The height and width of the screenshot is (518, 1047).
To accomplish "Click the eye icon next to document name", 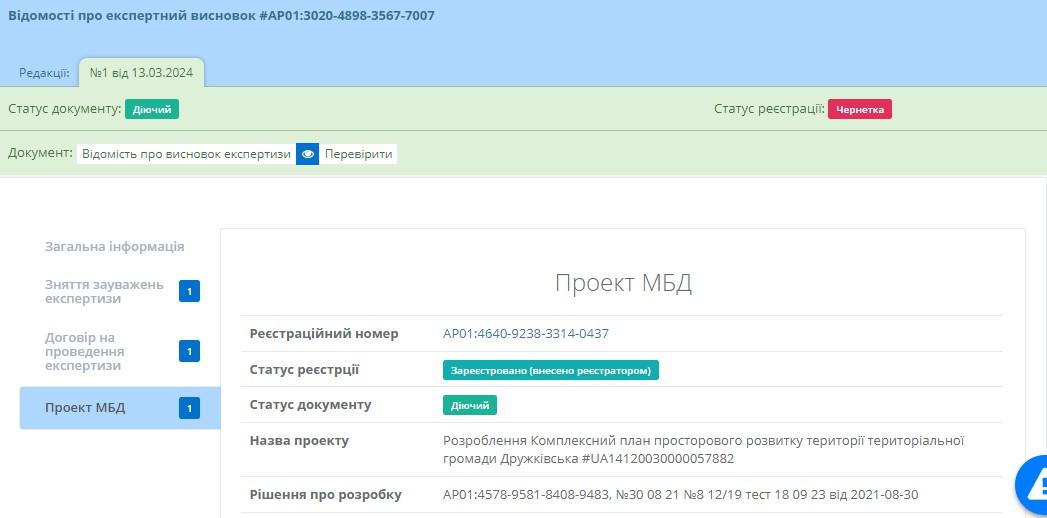I will point(308,154).
